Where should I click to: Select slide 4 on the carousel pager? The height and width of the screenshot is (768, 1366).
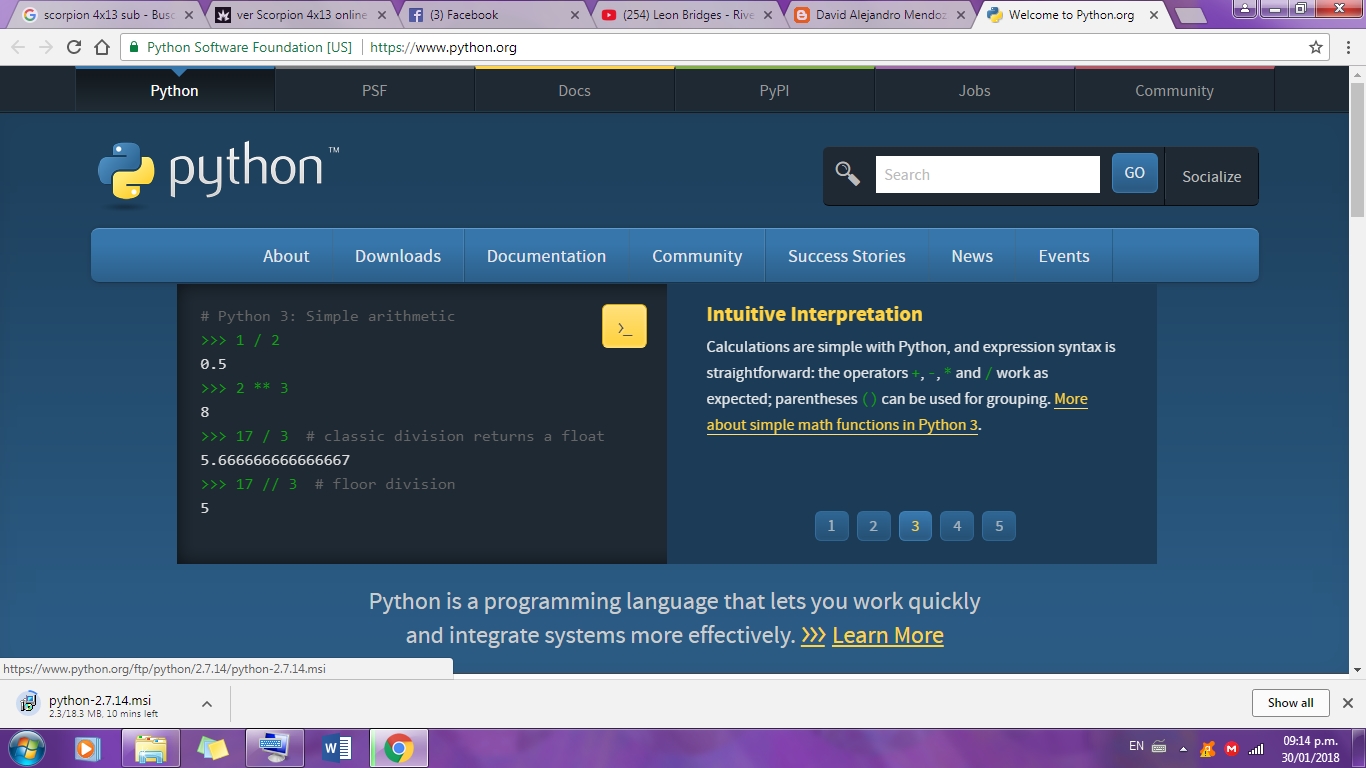(957, 525)
